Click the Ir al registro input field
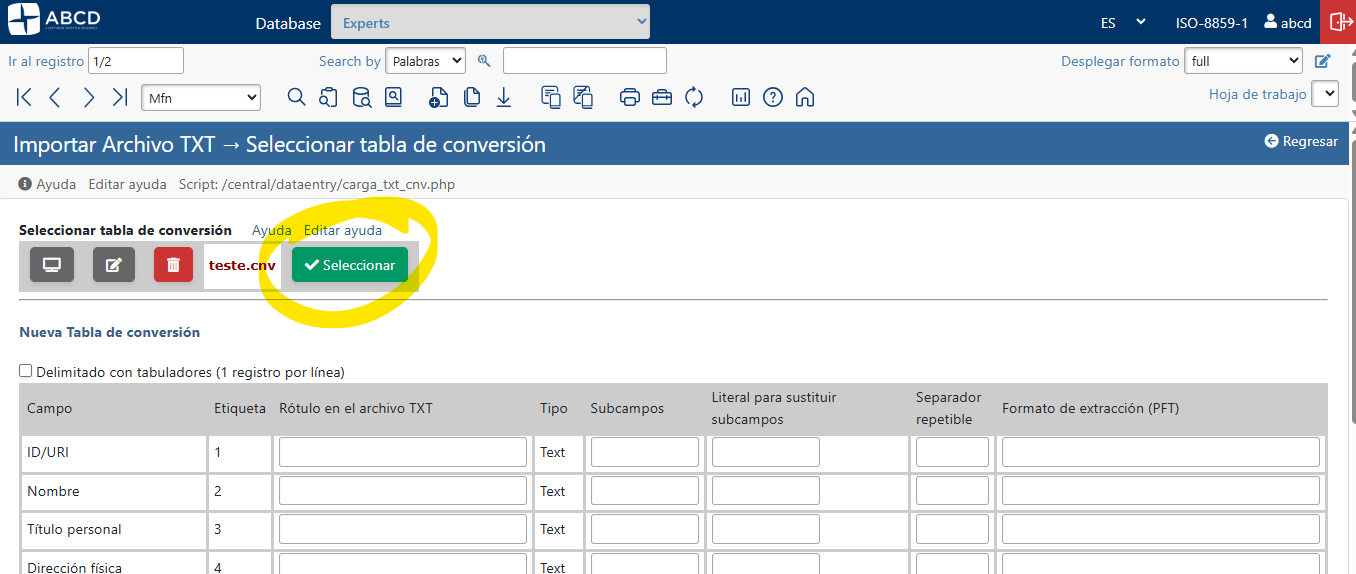The width and height of the screenshot is (1356, 574). [x=136, y=61]
